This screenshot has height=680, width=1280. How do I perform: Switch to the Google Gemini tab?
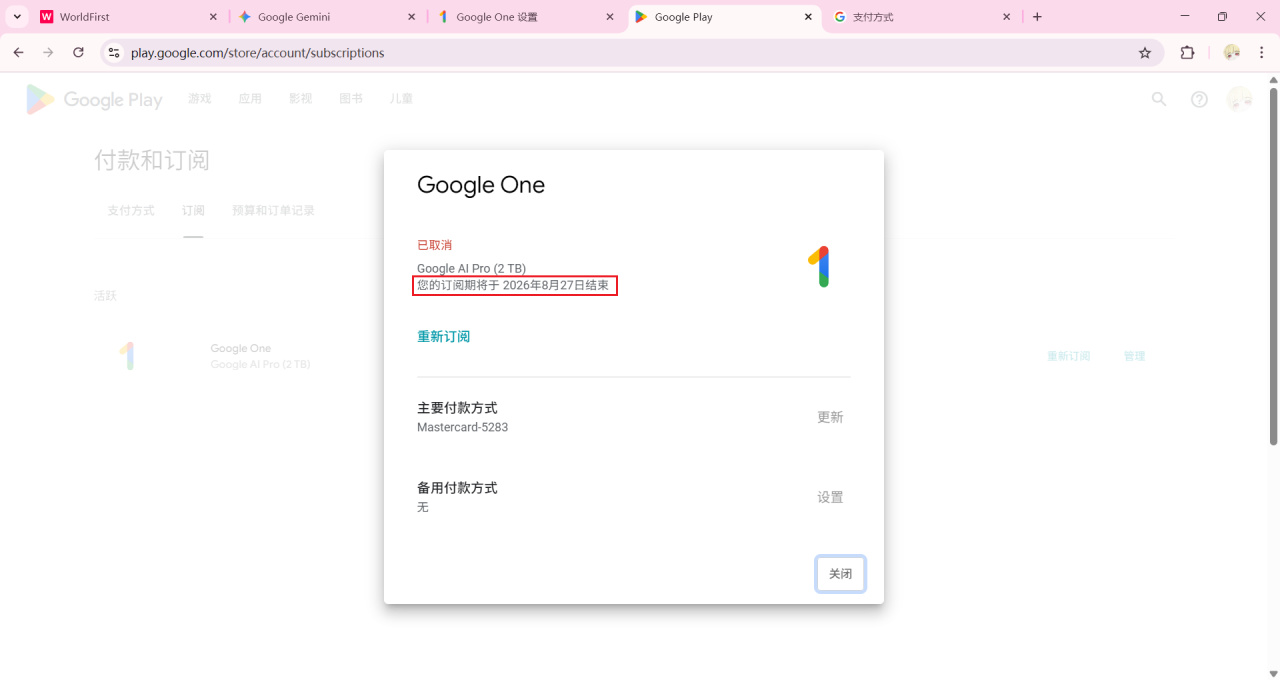[x=327, y=17]
